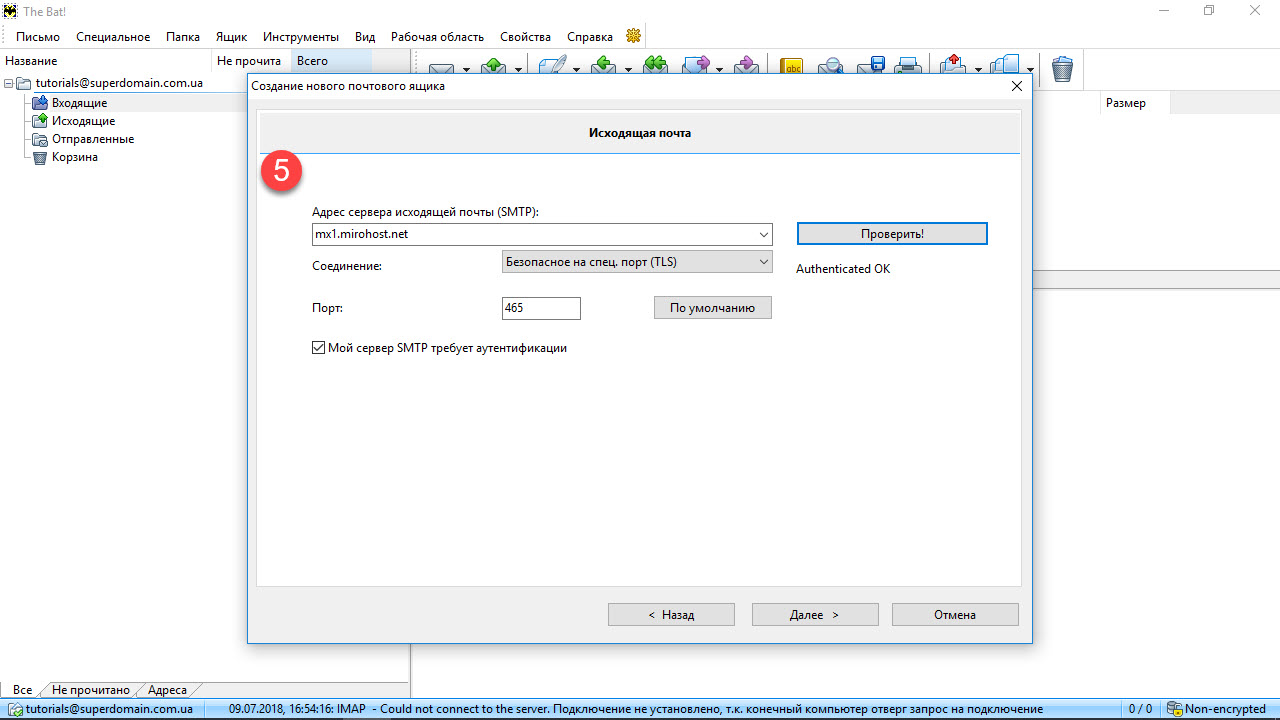This screenshot has height=720, width=1280.
Task: Click the Порт field showing 465
Action: 541,308
